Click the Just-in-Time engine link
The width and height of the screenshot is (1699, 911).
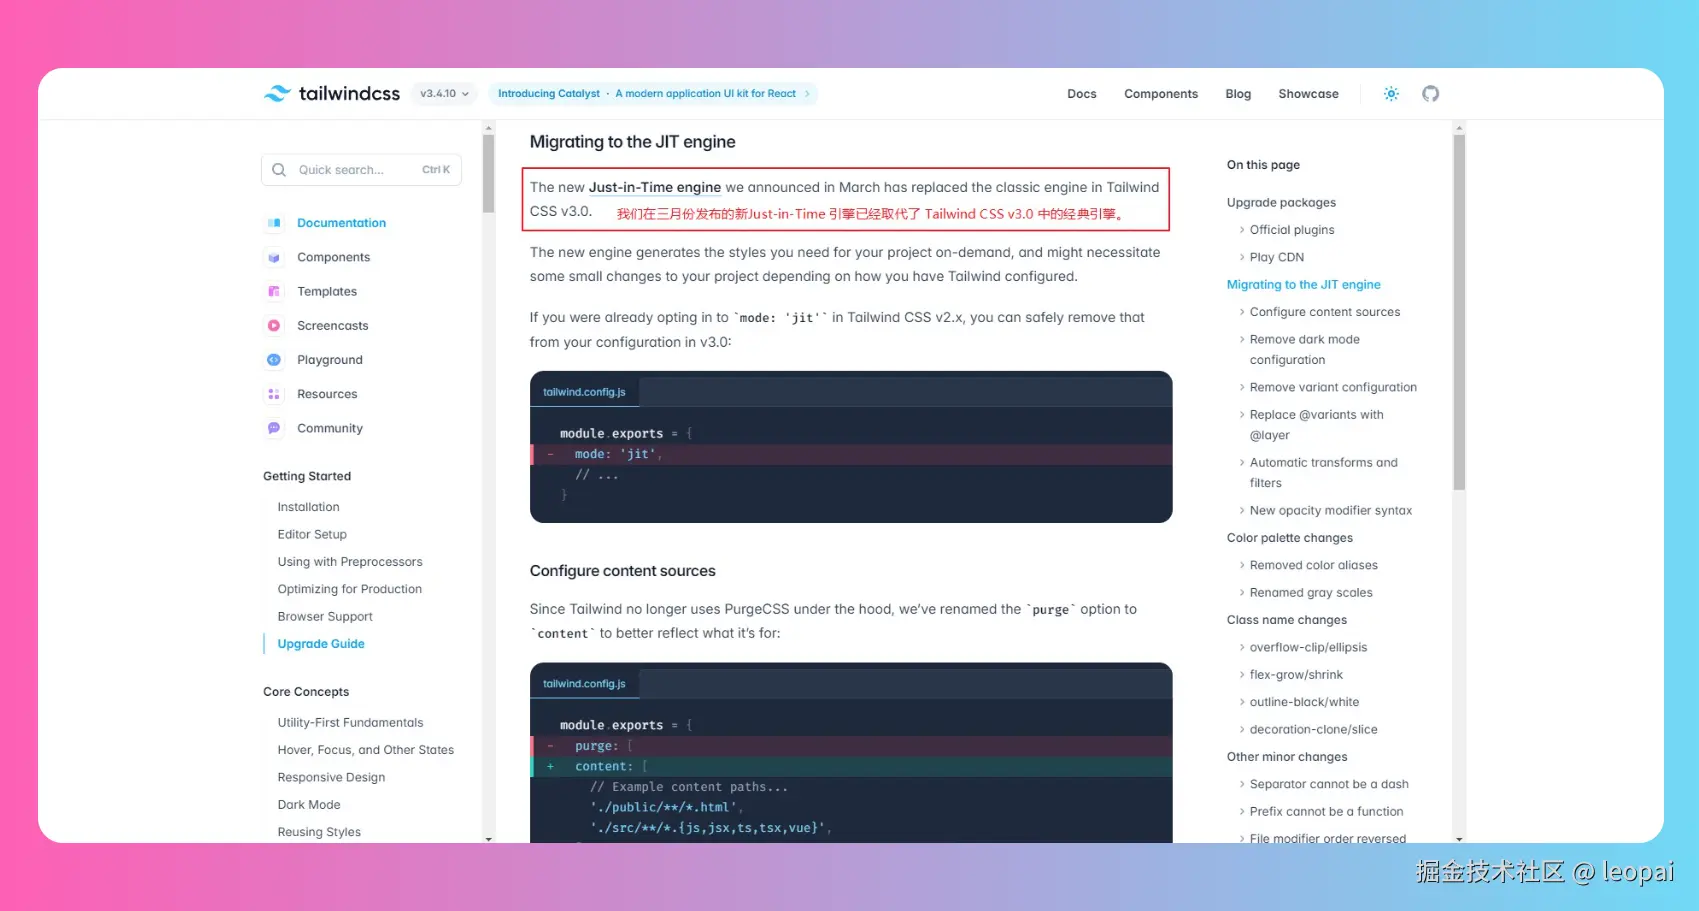click(x=655, y=187)
